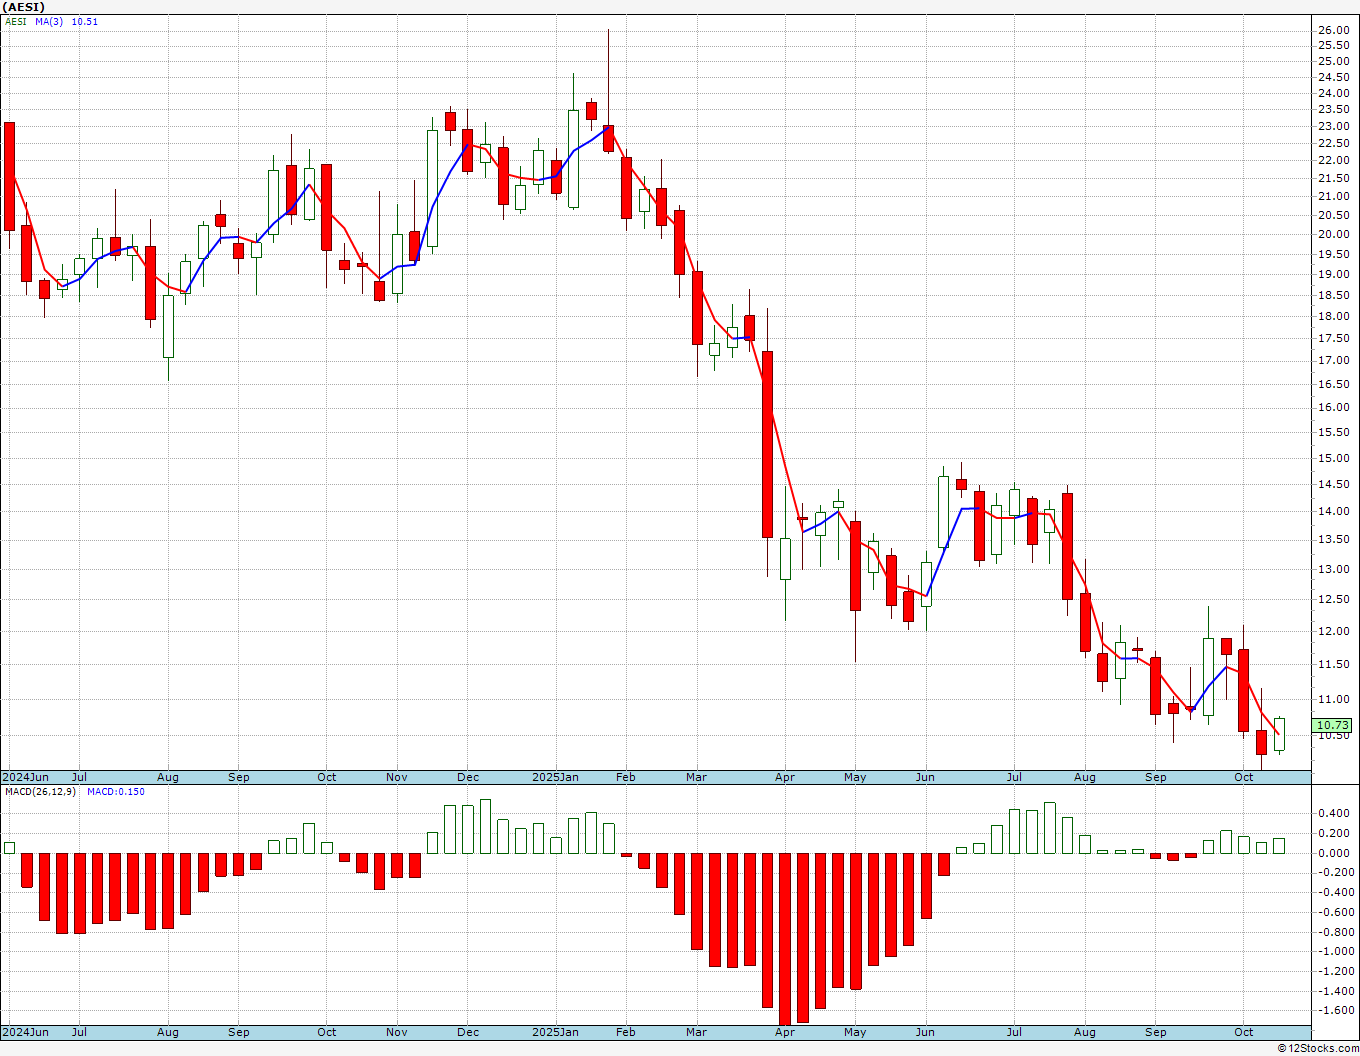This screenshot has height=1056, width=1360.
Task: Select Mar on the MACD panel time axis
Action: tap(696, 1032)
